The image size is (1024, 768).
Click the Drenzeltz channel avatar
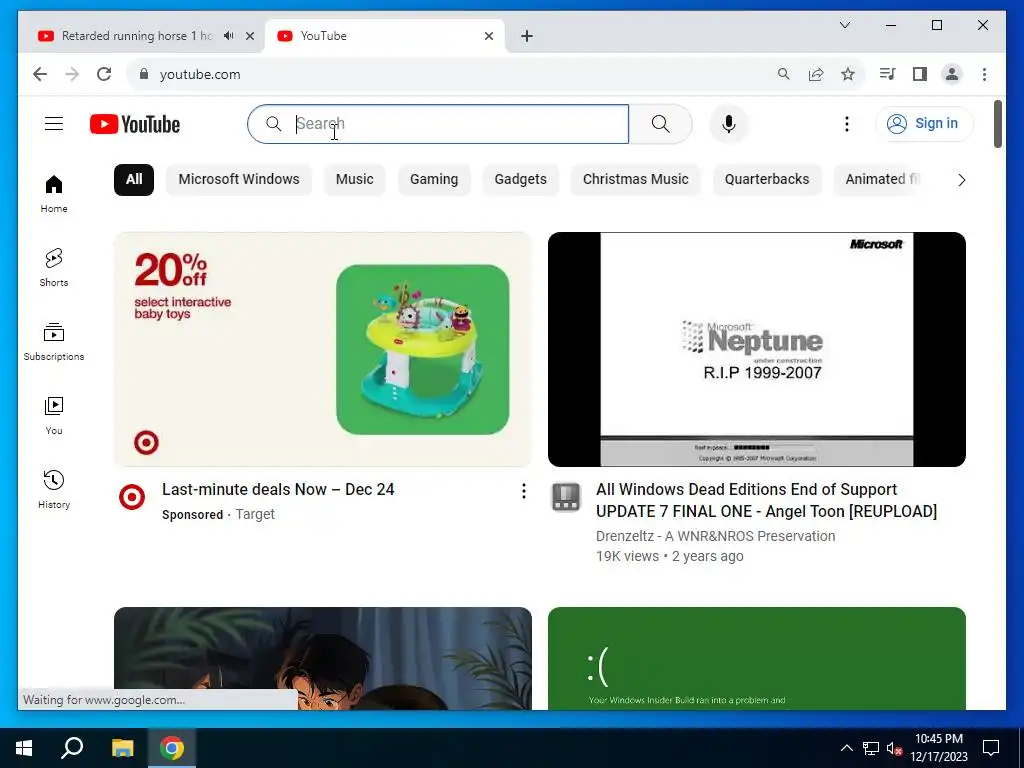[x=566, y=498]
